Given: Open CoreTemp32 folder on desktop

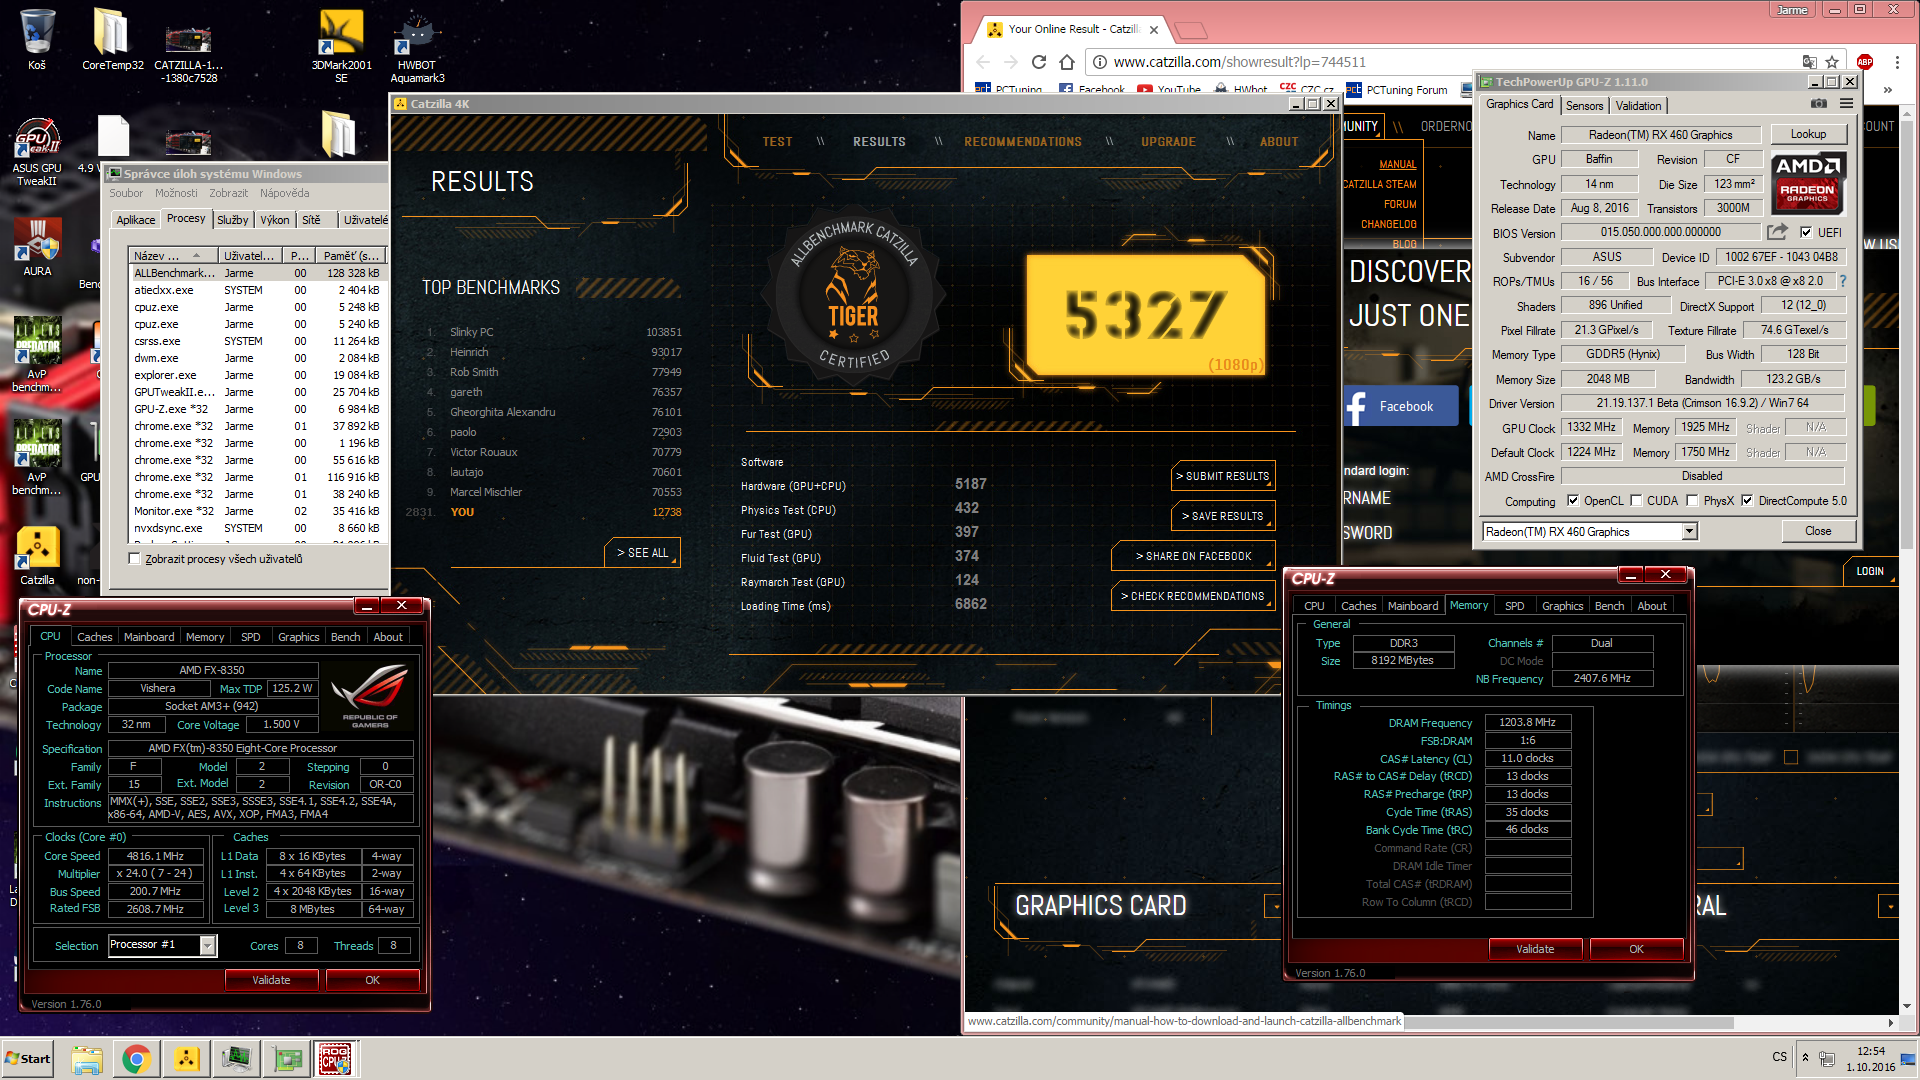Looking at the screenshot, I should 112,40.
